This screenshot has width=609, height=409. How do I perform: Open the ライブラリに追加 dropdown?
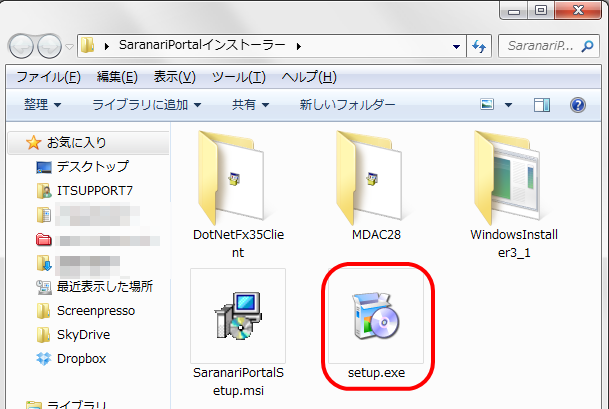click(146, 104)
